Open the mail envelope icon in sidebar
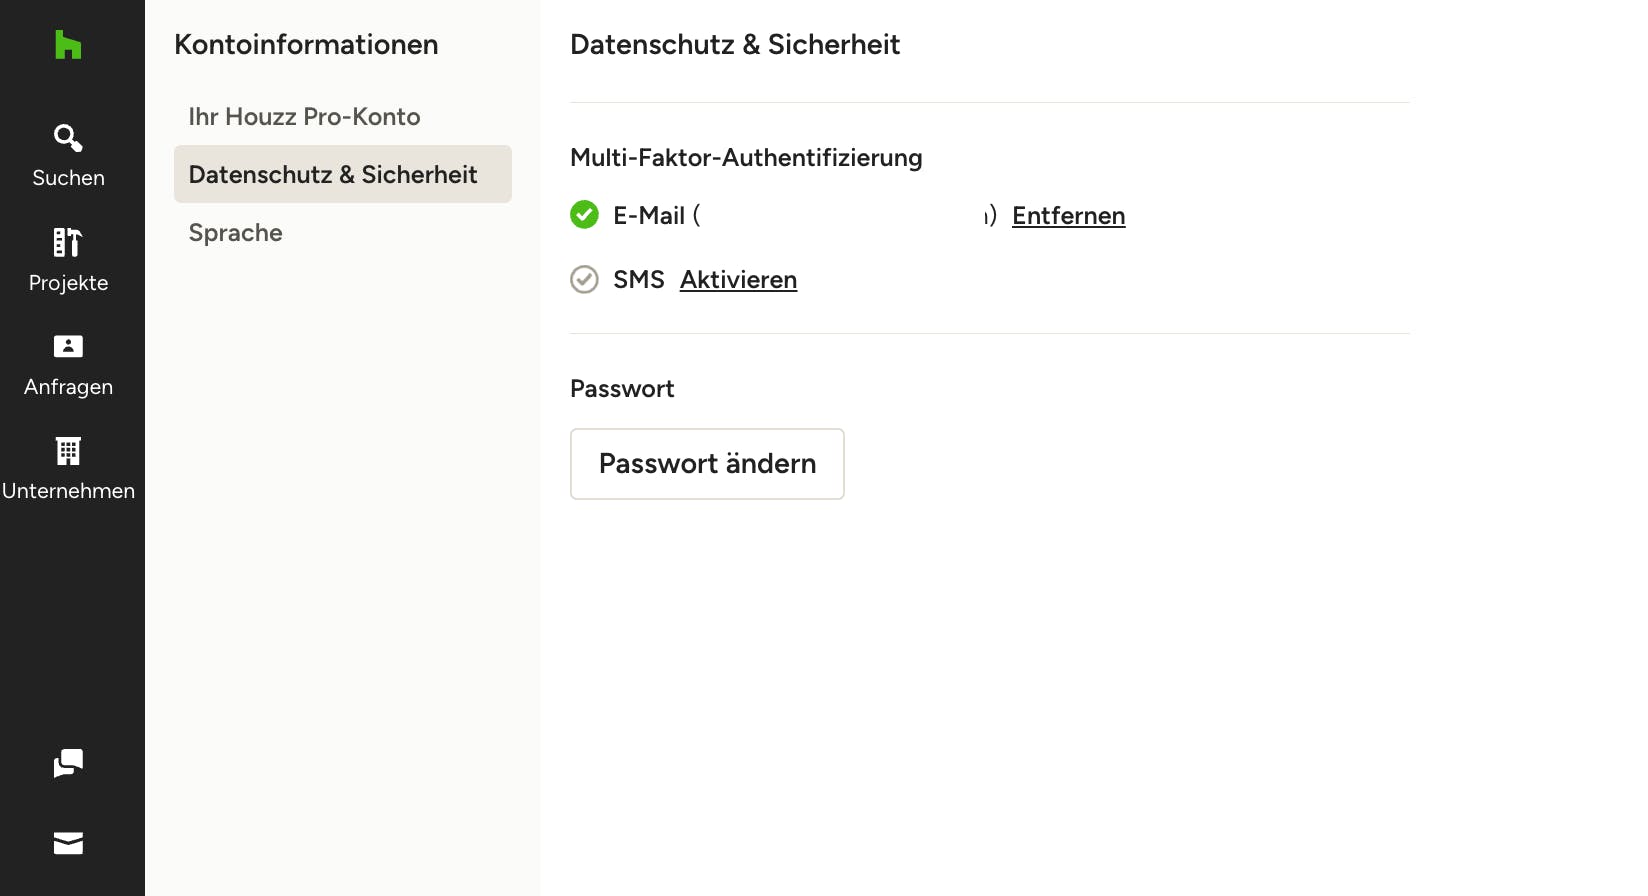This screenshot has height=896, width=1648. 68,844
